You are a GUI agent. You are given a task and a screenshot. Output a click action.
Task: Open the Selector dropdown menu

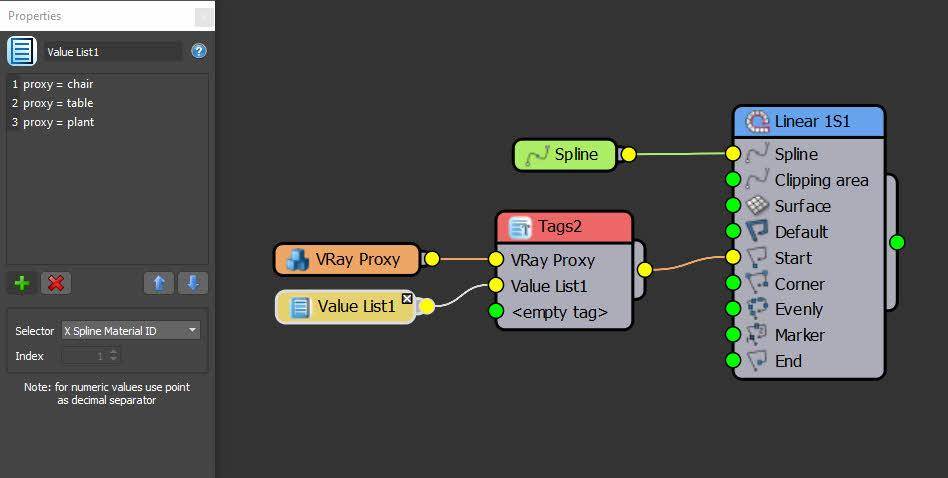(x=130, y=330)
